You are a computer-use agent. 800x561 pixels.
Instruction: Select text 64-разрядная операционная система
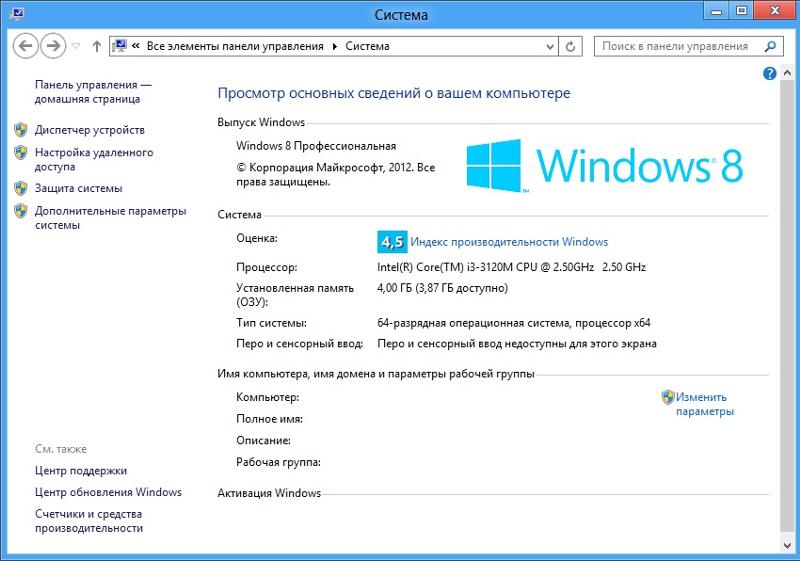pos(474,323)
